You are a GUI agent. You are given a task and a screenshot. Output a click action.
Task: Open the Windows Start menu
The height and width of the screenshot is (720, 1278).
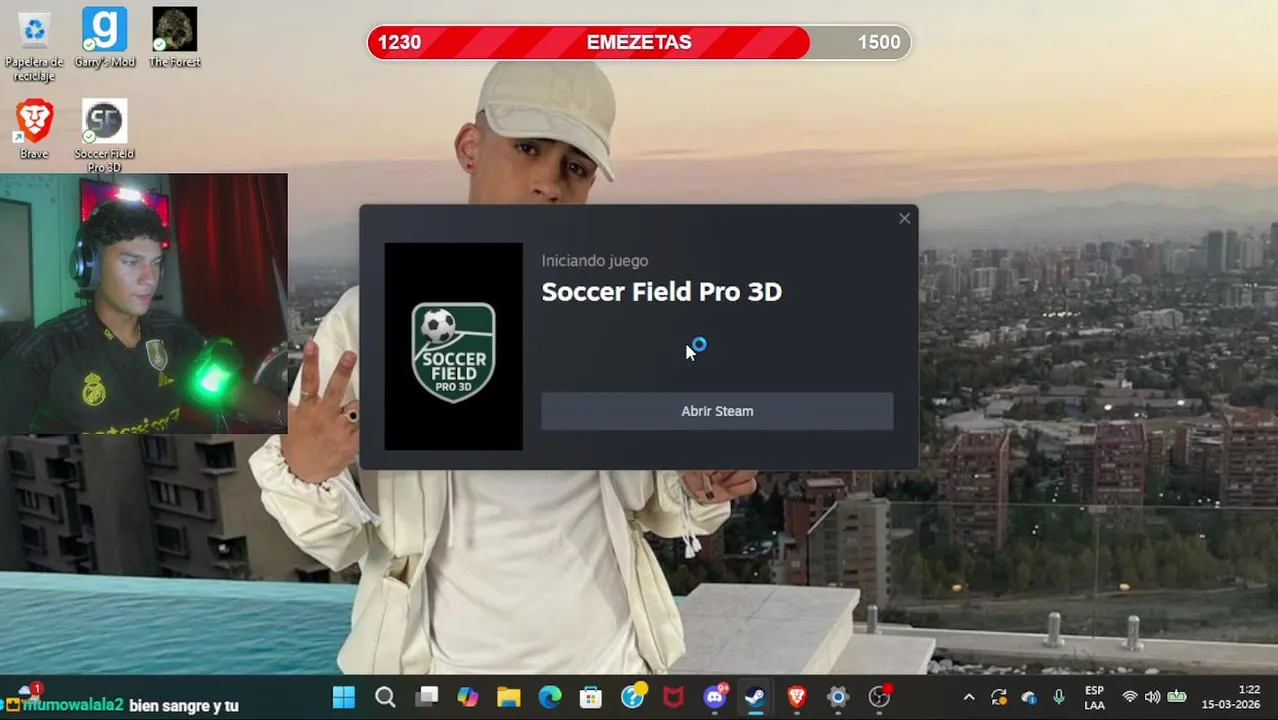coord(343,697)
